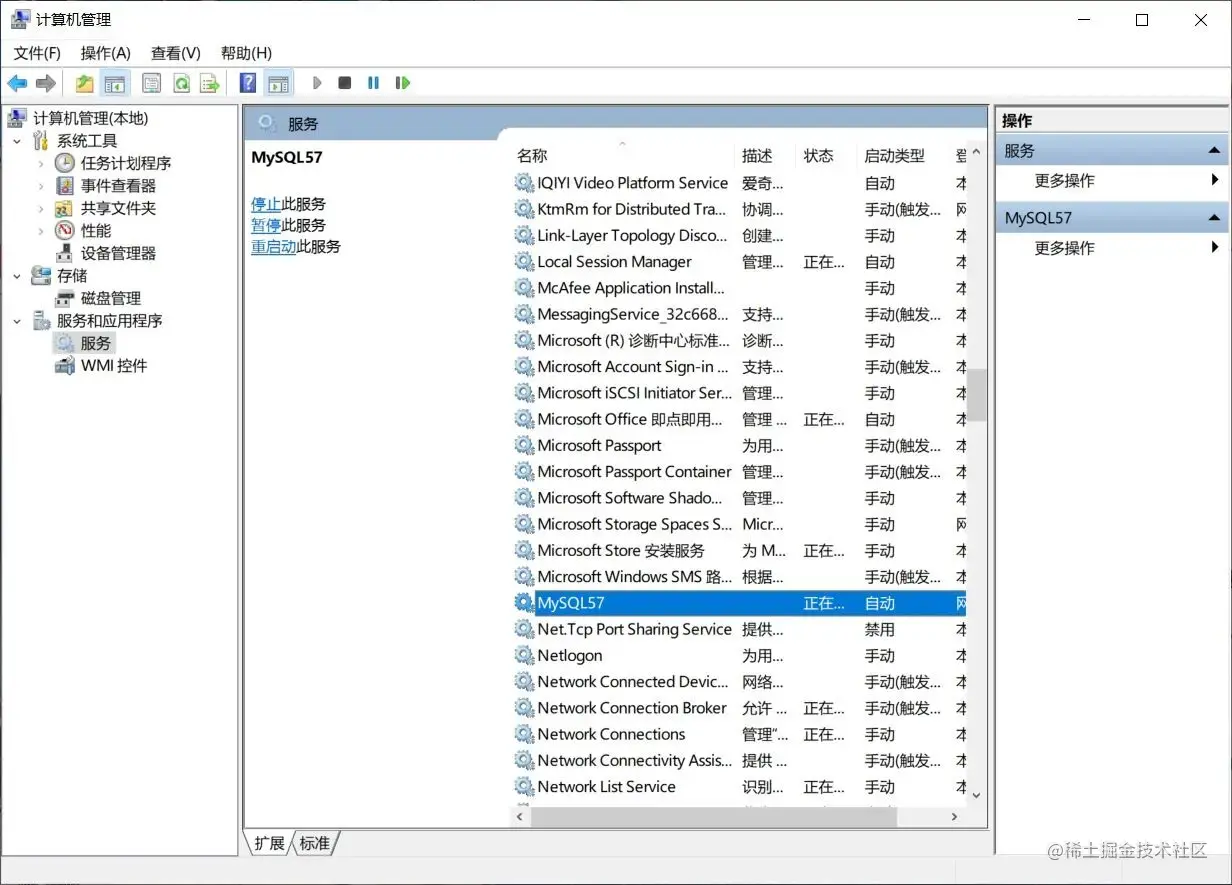Expand the 共享文件夹 tree node

41,208
